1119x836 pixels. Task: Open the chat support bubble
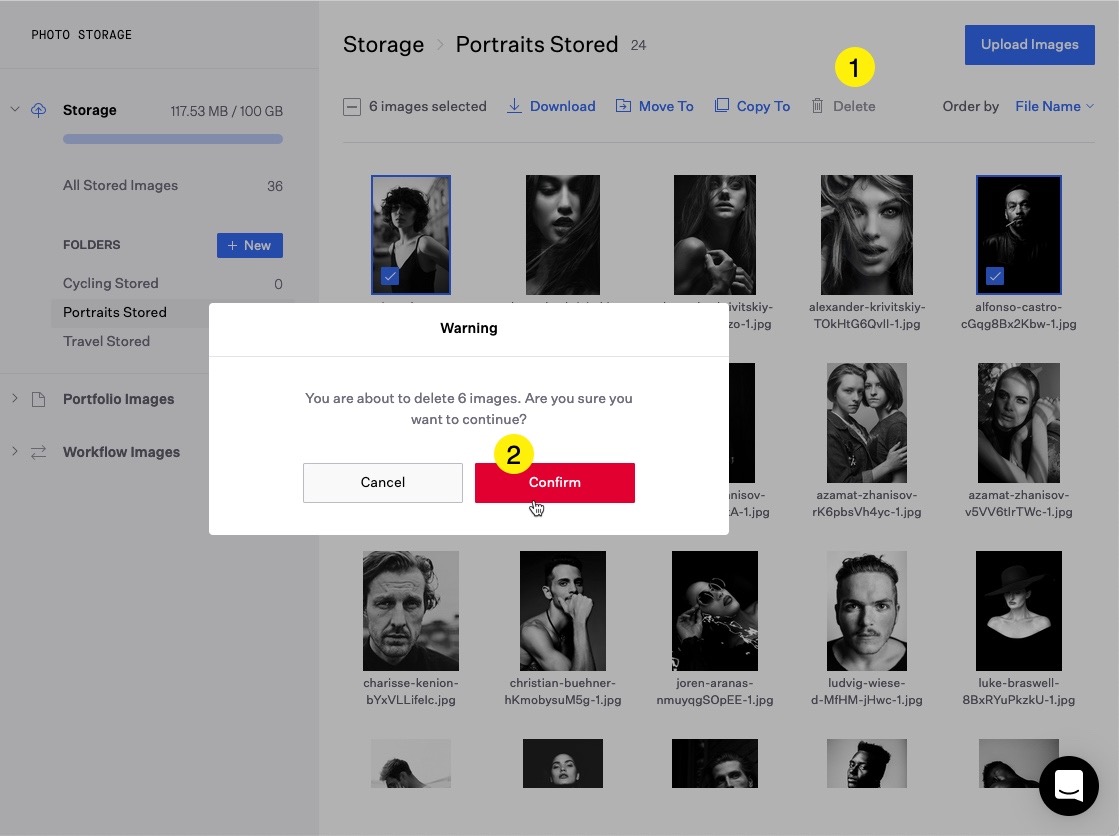(x=1068, y=785)
